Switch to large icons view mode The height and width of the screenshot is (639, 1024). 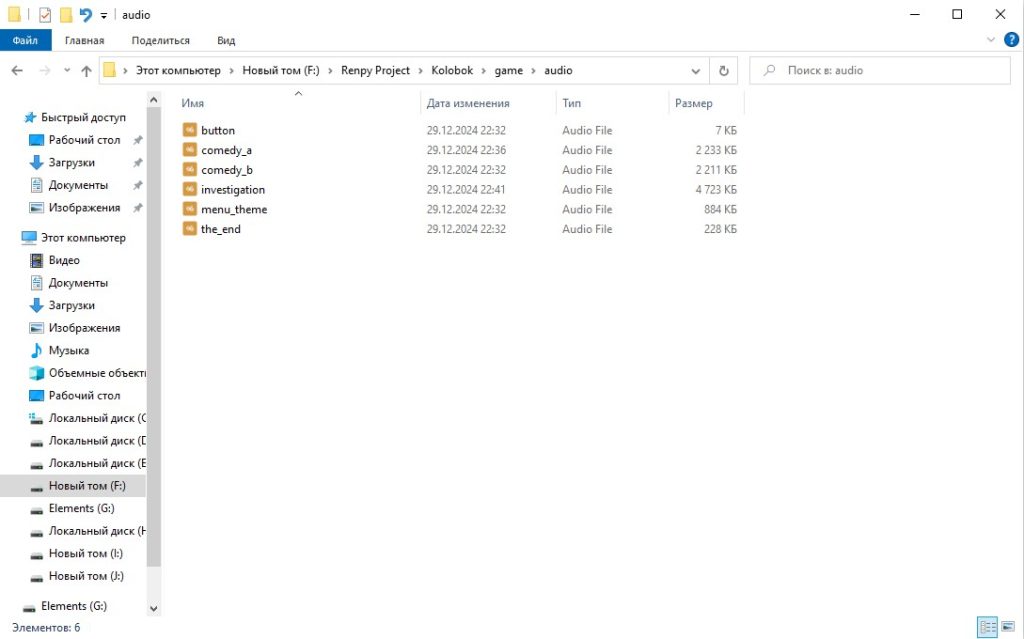click(1008, 627)
